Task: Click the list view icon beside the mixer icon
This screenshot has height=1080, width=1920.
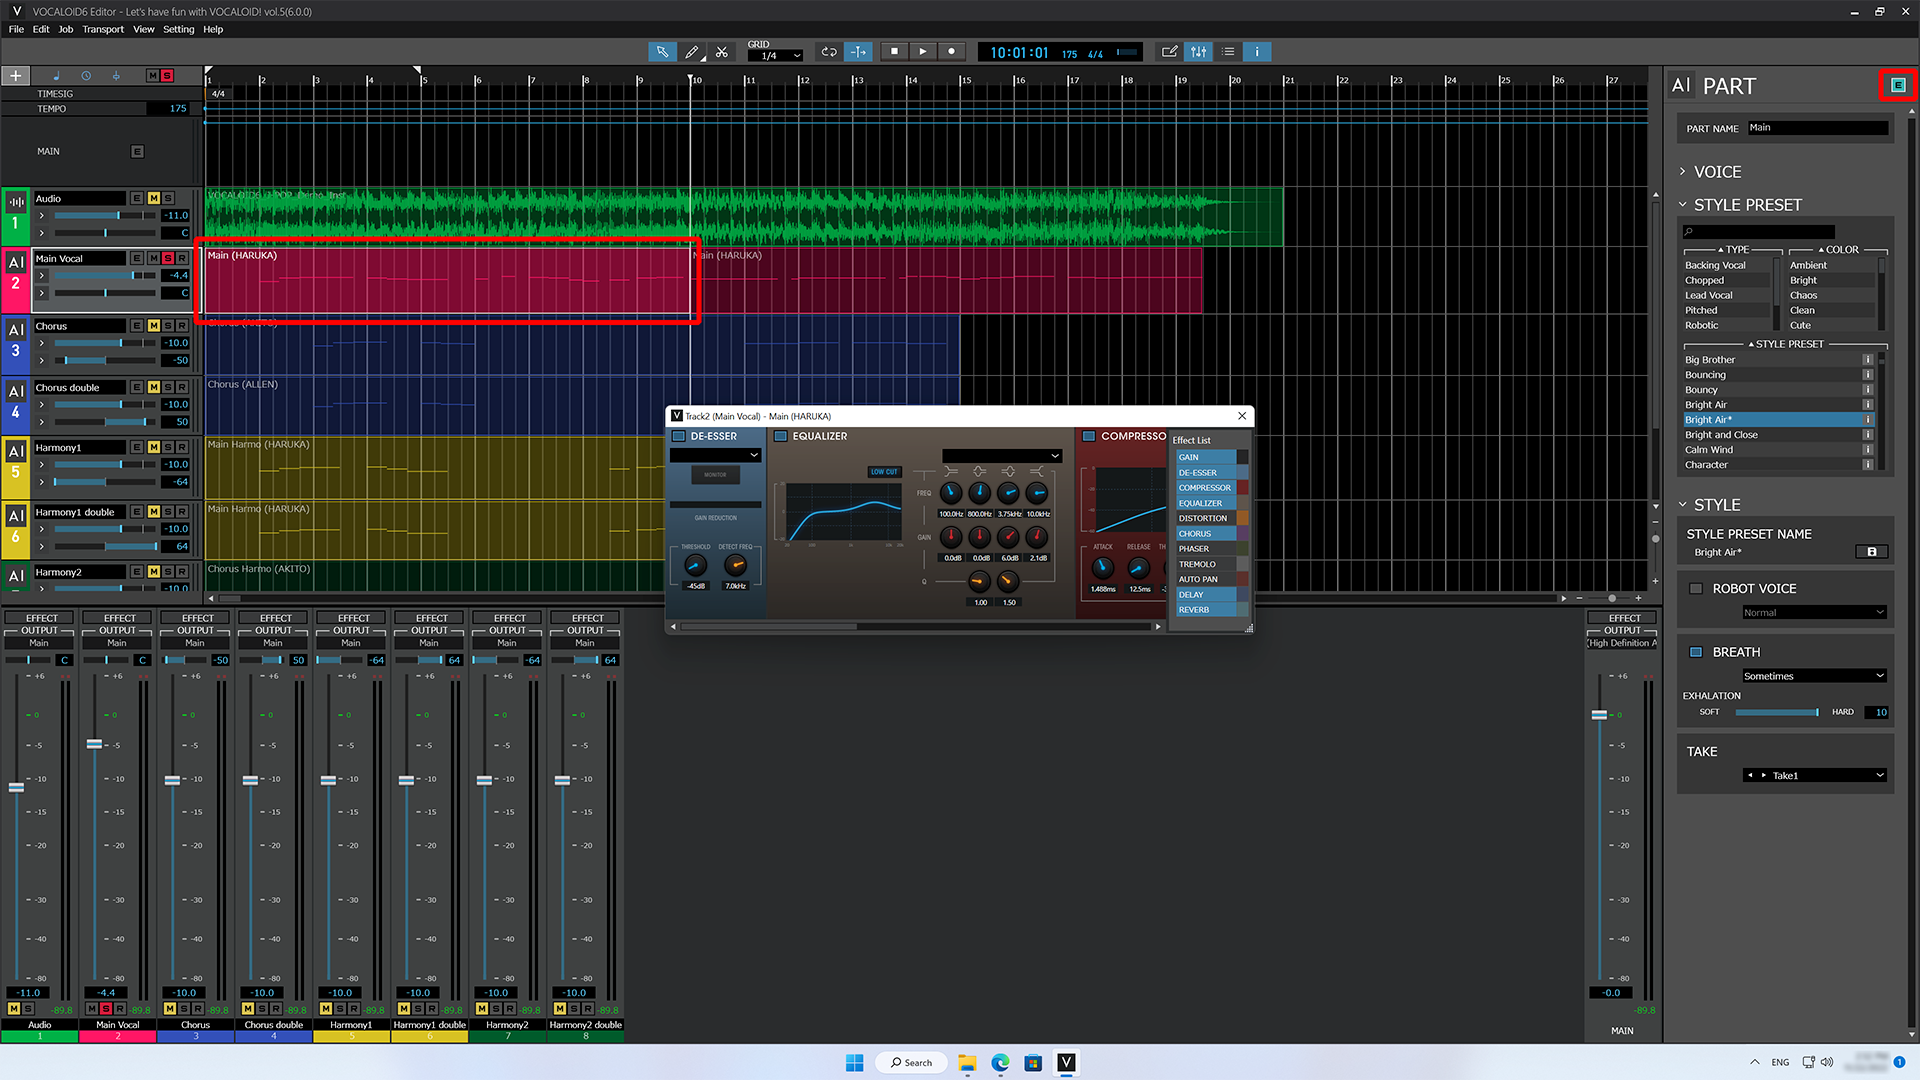Action: [1228, 51]
